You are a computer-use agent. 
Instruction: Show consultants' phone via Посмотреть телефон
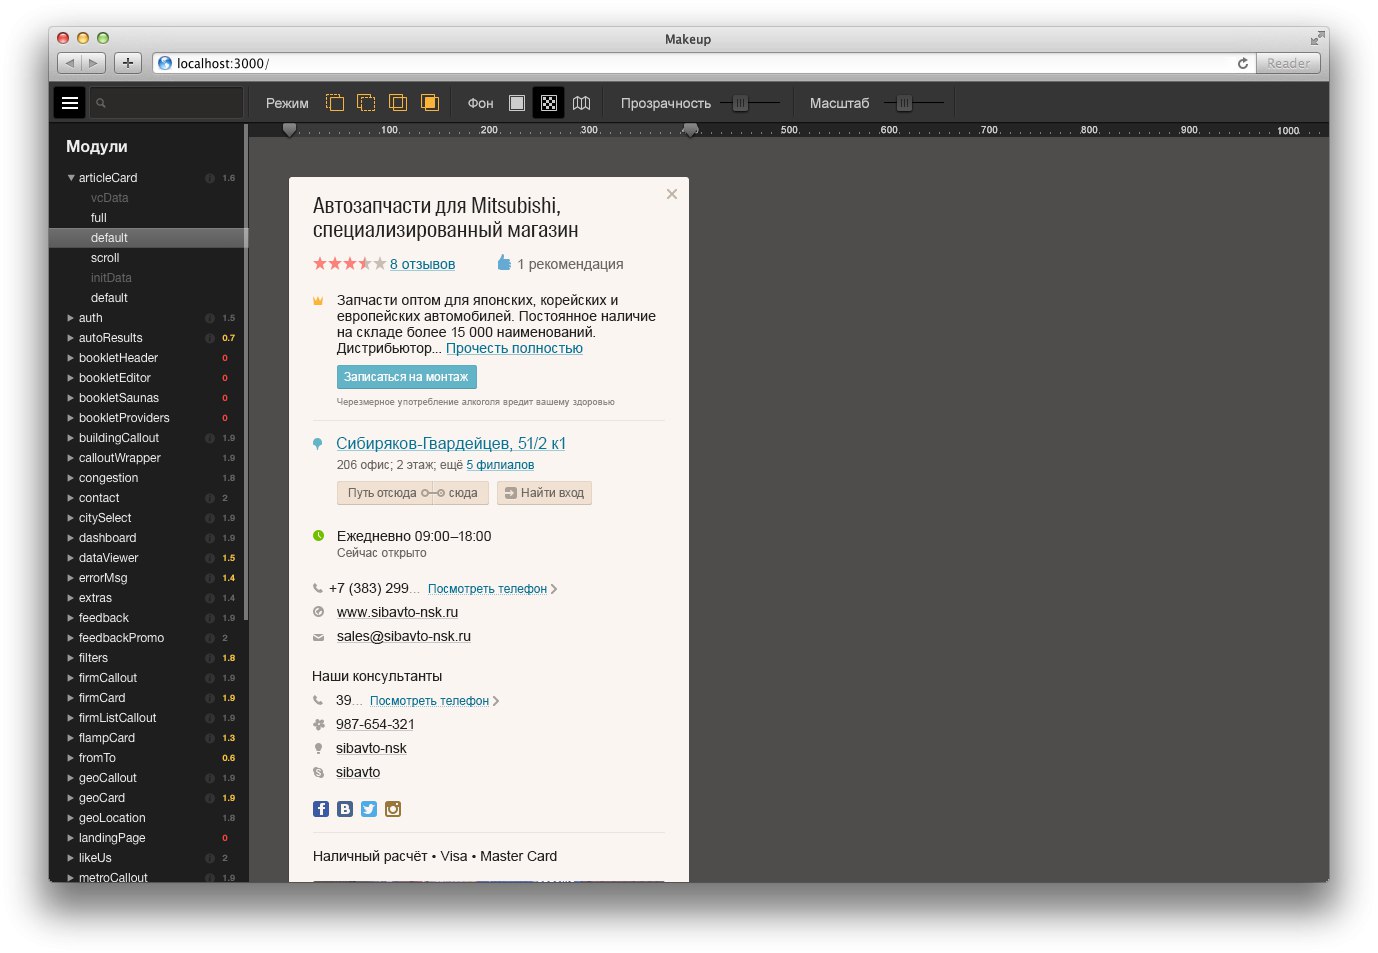click(429, 701)
